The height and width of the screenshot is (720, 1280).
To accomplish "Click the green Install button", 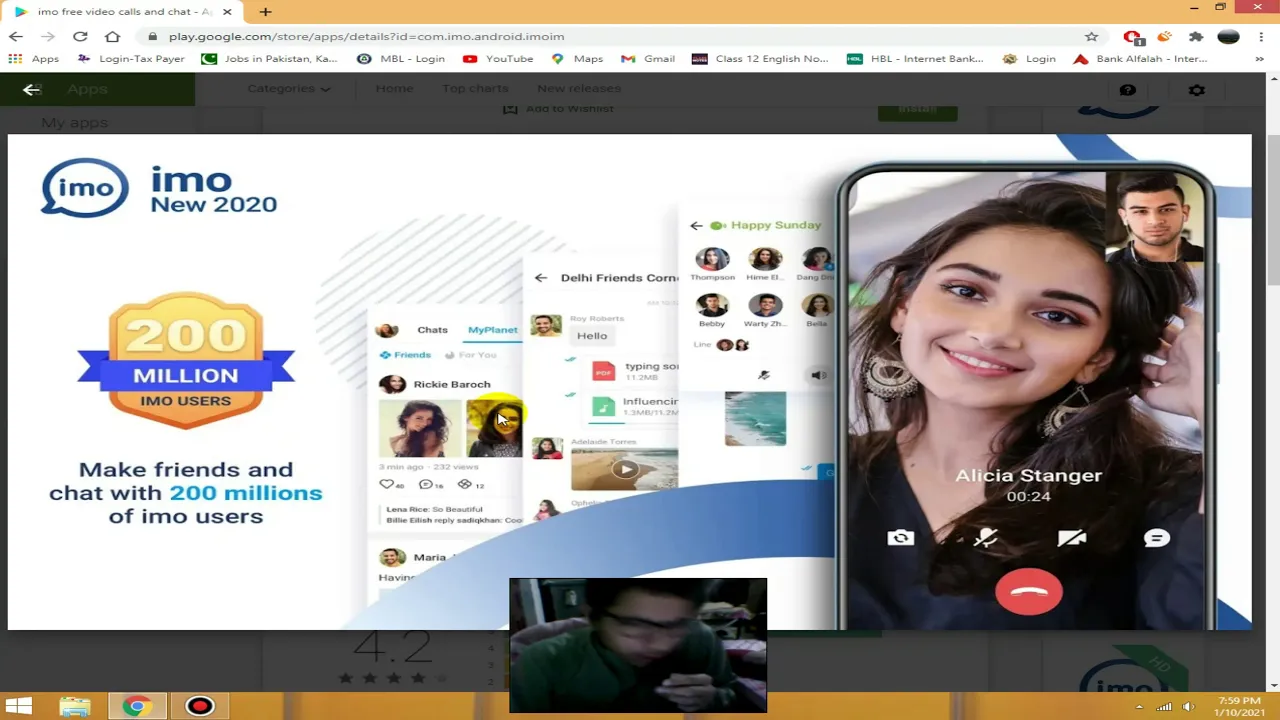I will (917, 109).
